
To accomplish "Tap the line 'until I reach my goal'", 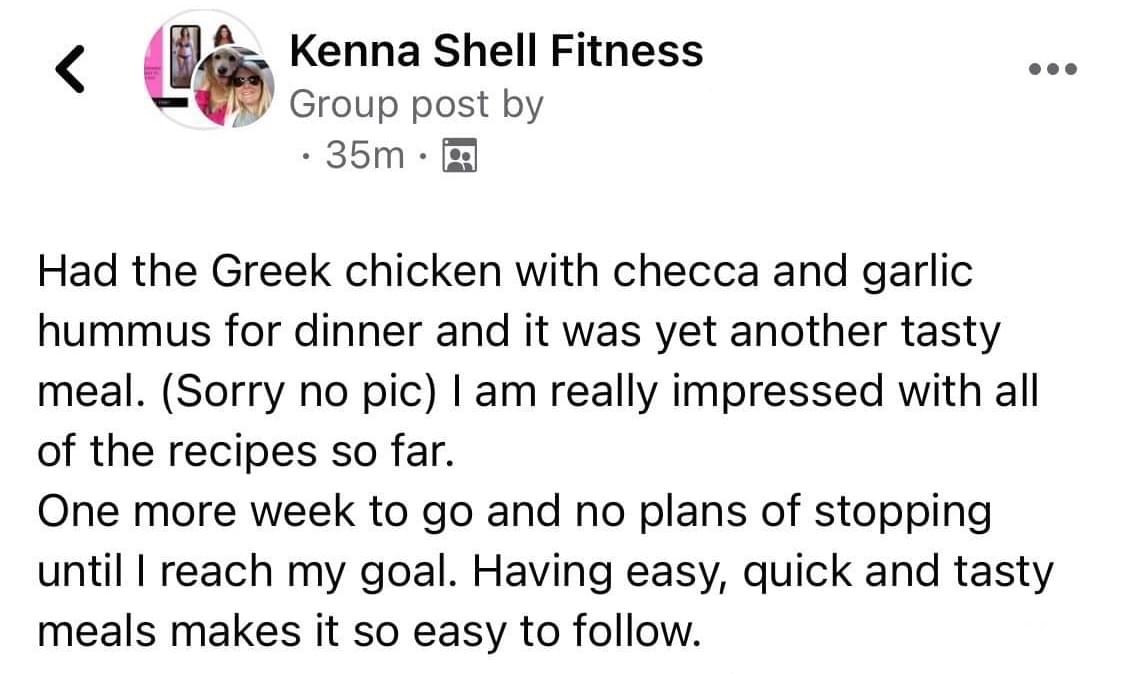I will tap(545, 573).
